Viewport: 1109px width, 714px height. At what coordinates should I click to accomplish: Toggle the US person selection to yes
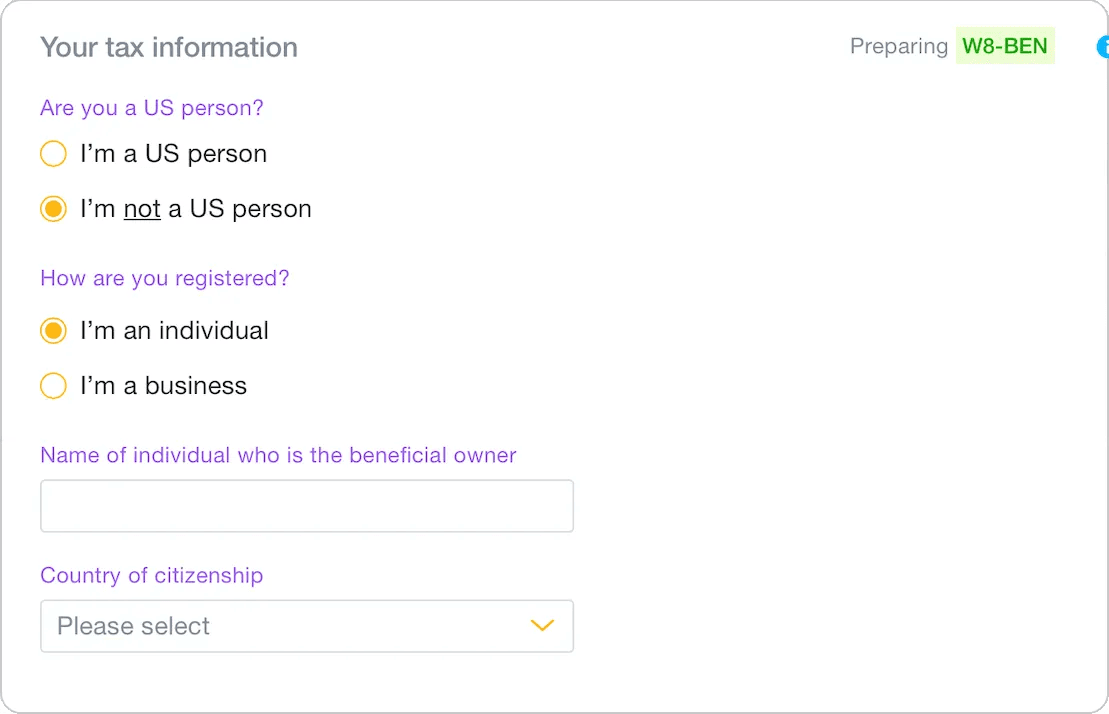tap(53, 153)
